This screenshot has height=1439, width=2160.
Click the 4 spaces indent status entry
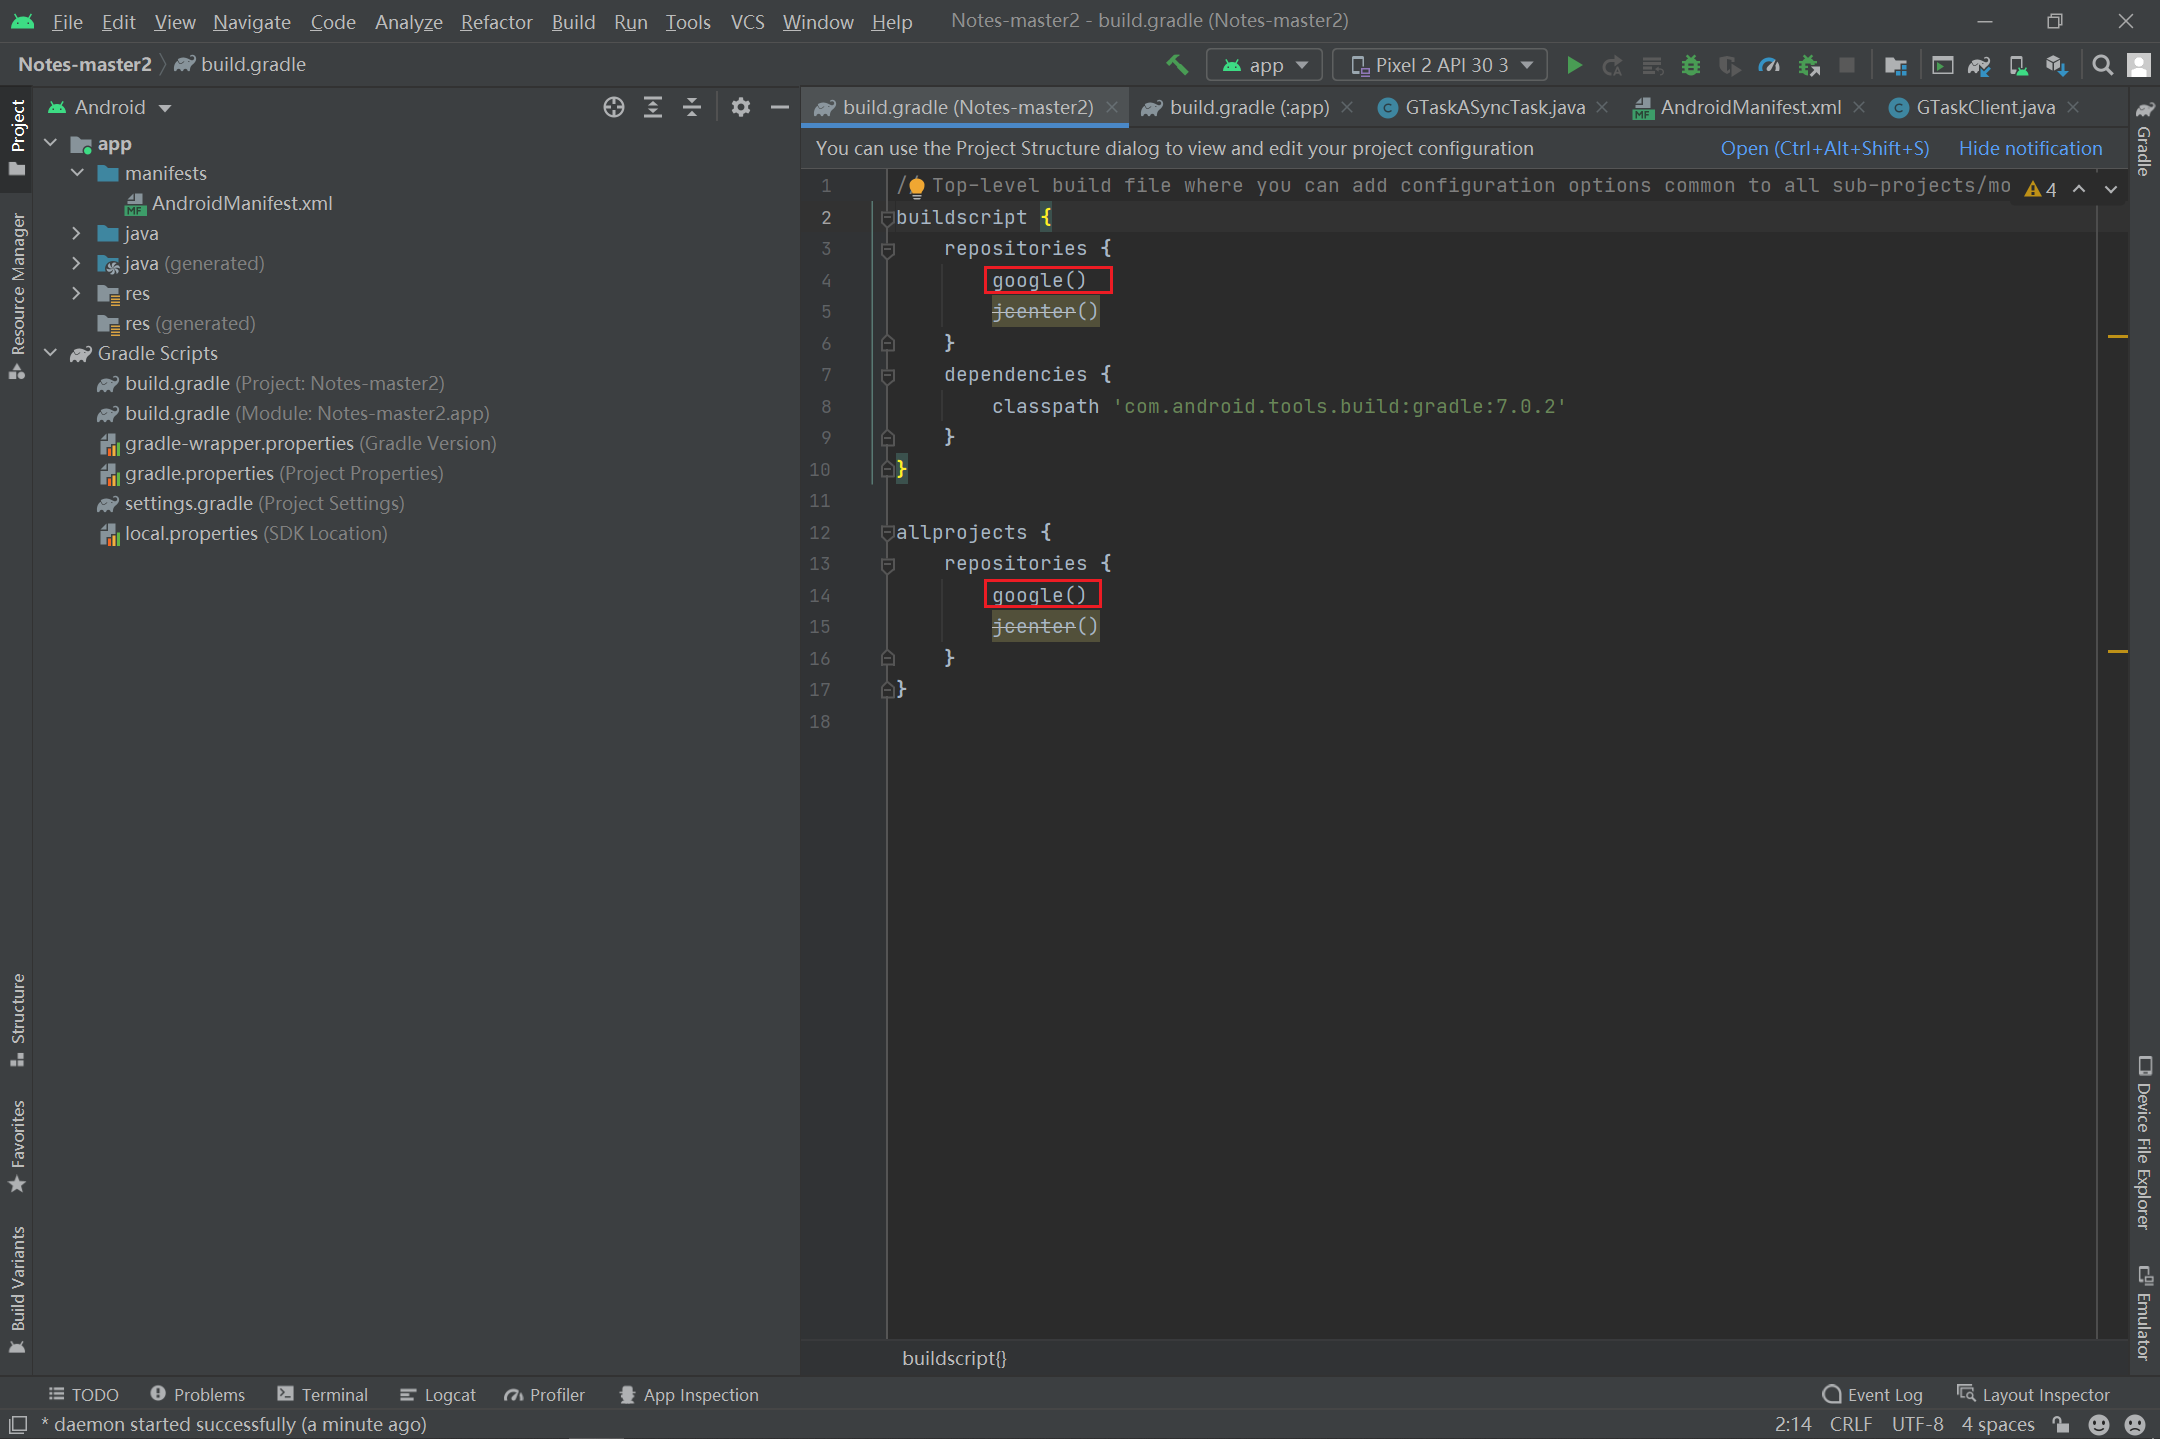point(1998,1424)
